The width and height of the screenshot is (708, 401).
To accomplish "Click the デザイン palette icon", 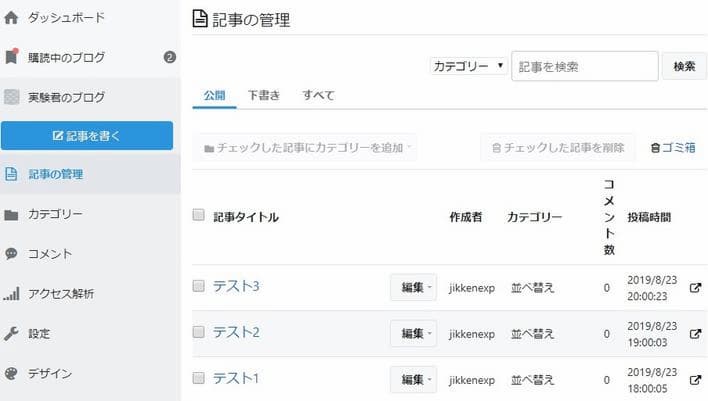I will [x=11, y=373].
